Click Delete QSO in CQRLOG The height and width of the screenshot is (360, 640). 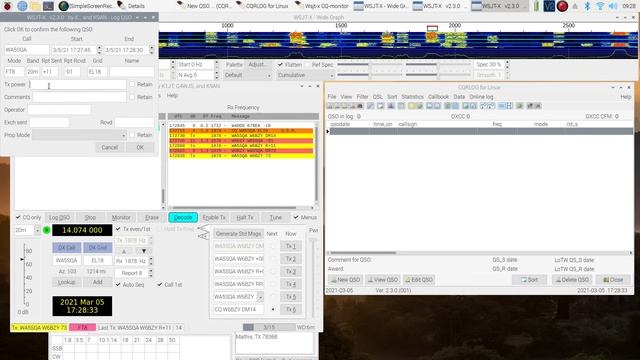(x=572, y=280)
